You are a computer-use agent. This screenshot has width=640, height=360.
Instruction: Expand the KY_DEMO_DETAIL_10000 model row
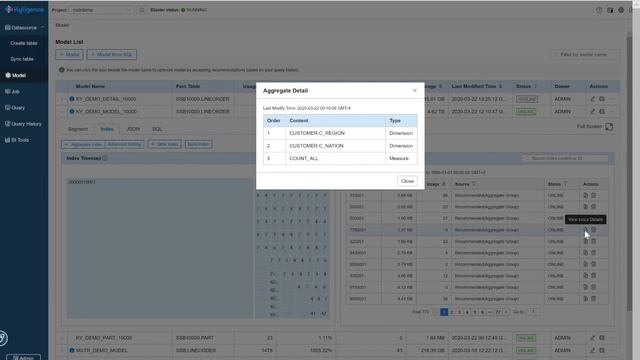(x=62, y=99)
